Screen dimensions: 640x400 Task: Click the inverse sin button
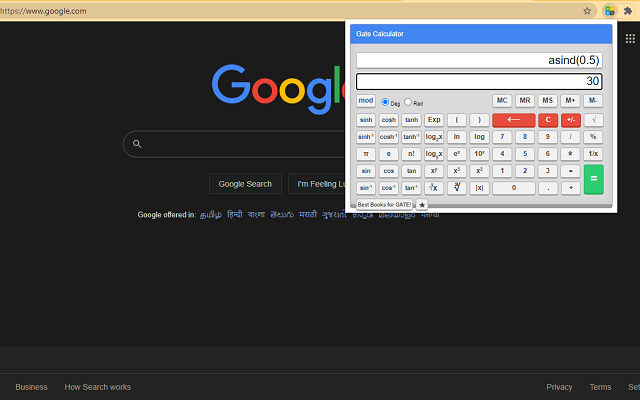[366, 188]
